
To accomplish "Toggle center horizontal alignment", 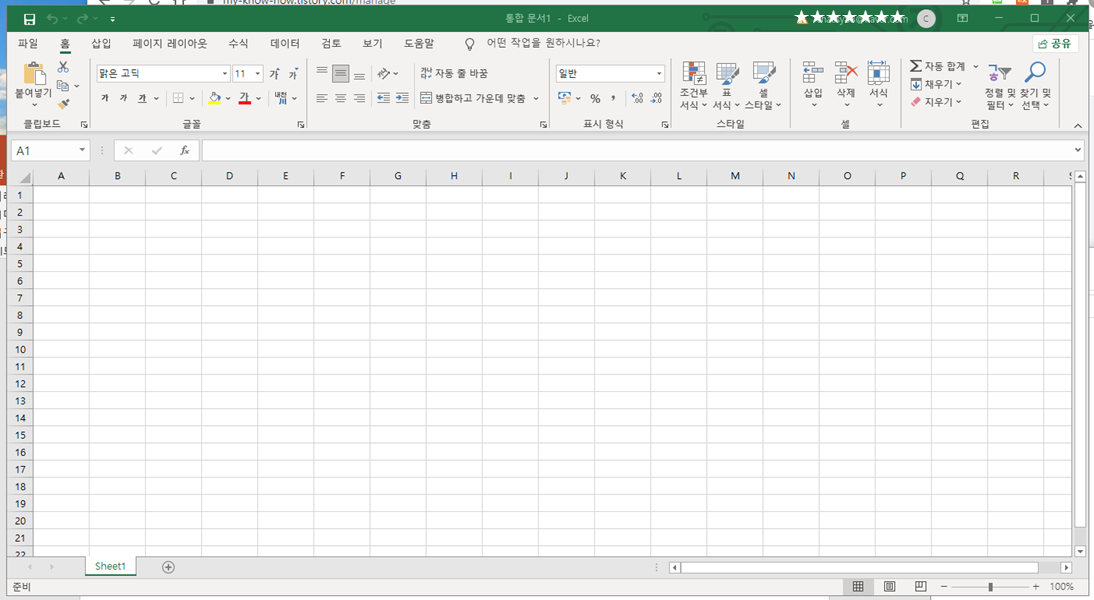I will pyautogui.click(x=340, y=98).
